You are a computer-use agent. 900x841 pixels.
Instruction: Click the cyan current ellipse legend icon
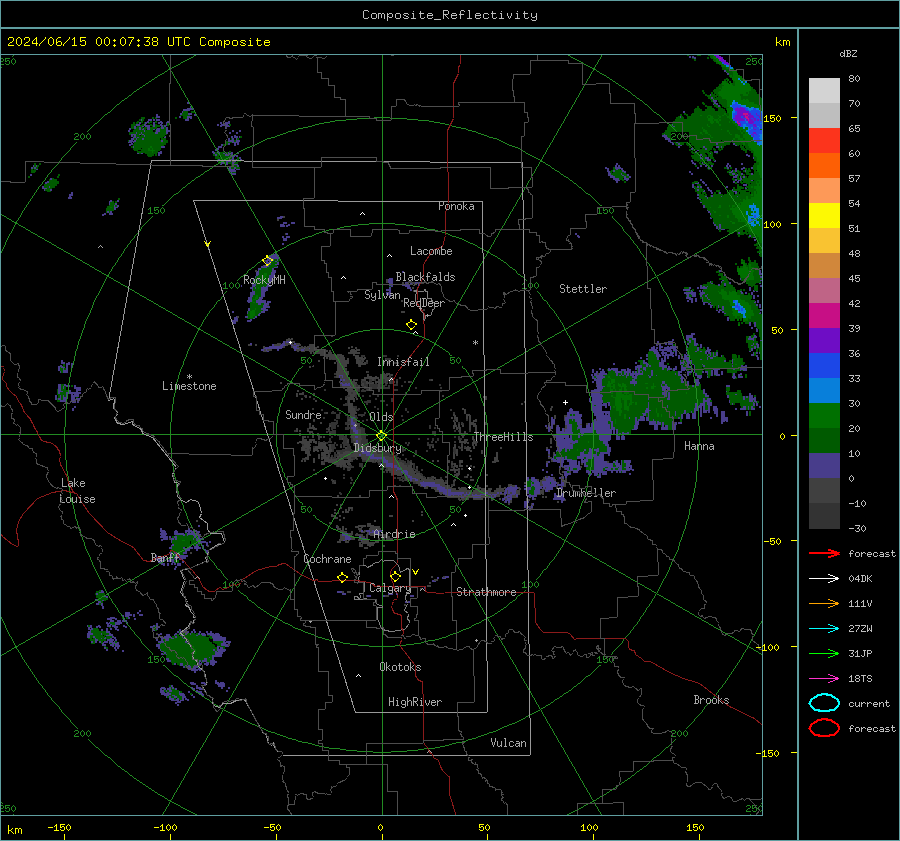pyautogui.click(x=824, y=703)
